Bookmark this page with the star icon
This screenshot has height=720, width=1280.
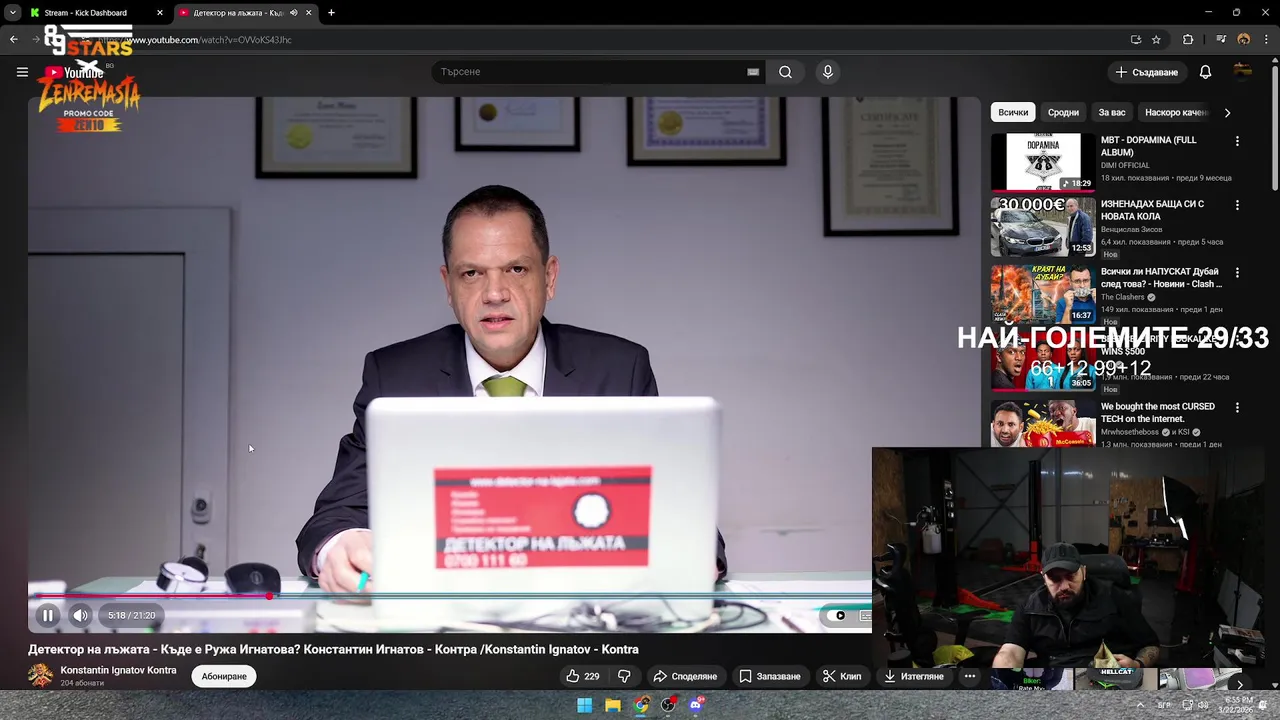point(1156,40)
